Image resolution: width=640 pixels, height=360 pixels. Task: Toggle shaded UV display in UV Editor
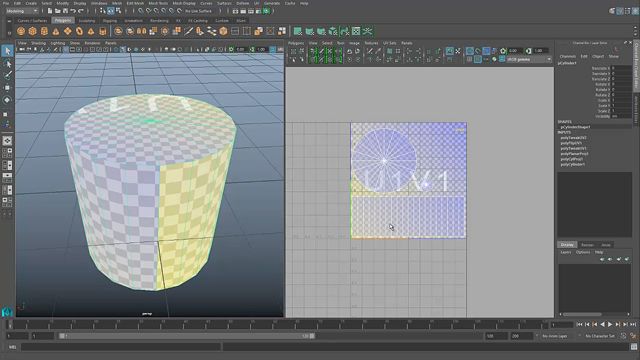click(x=486, y=51)
